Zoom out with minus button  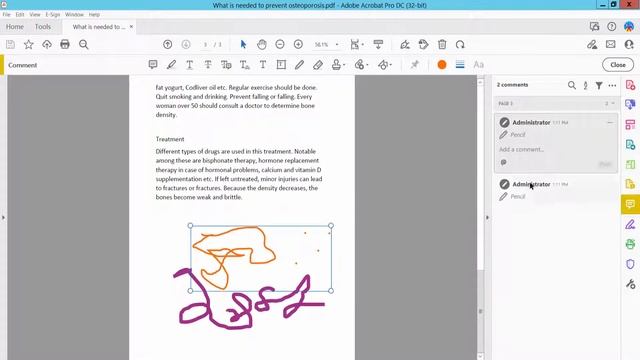pyautogui.click(x=280, y=44)
